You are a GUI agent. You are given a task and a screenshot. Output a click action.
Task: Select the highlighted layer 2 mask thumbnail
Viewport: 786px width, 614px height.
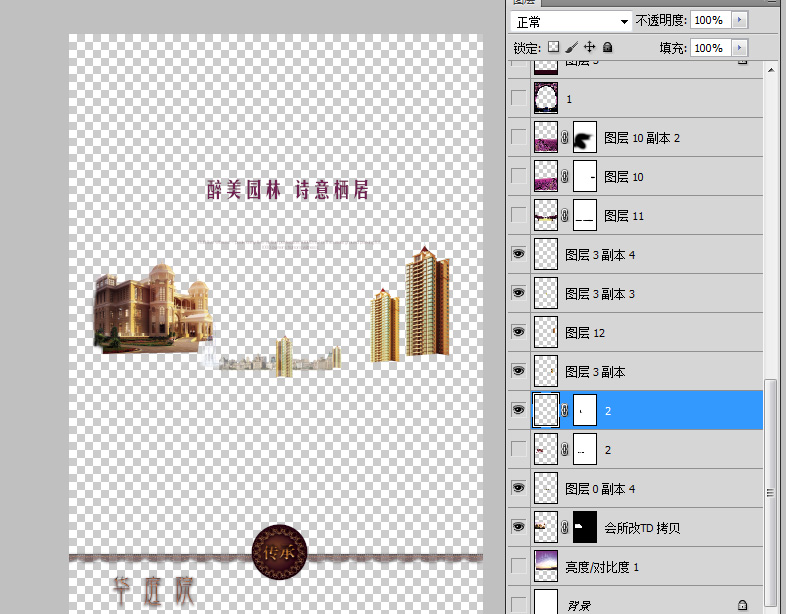(x=584, y=410)
